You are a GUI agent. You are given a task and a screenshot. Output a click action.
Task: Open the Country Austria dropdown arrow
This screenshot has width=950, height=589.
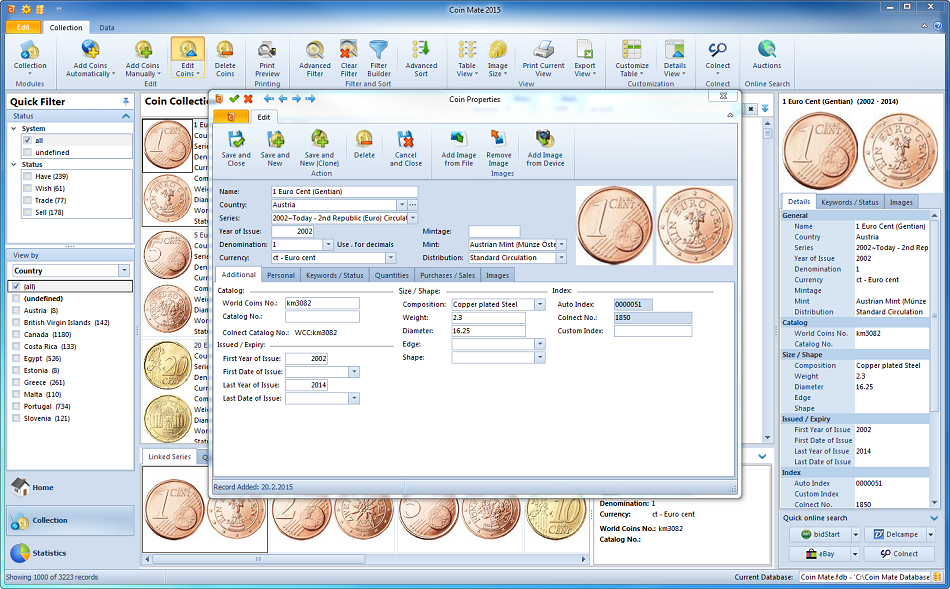401,205
